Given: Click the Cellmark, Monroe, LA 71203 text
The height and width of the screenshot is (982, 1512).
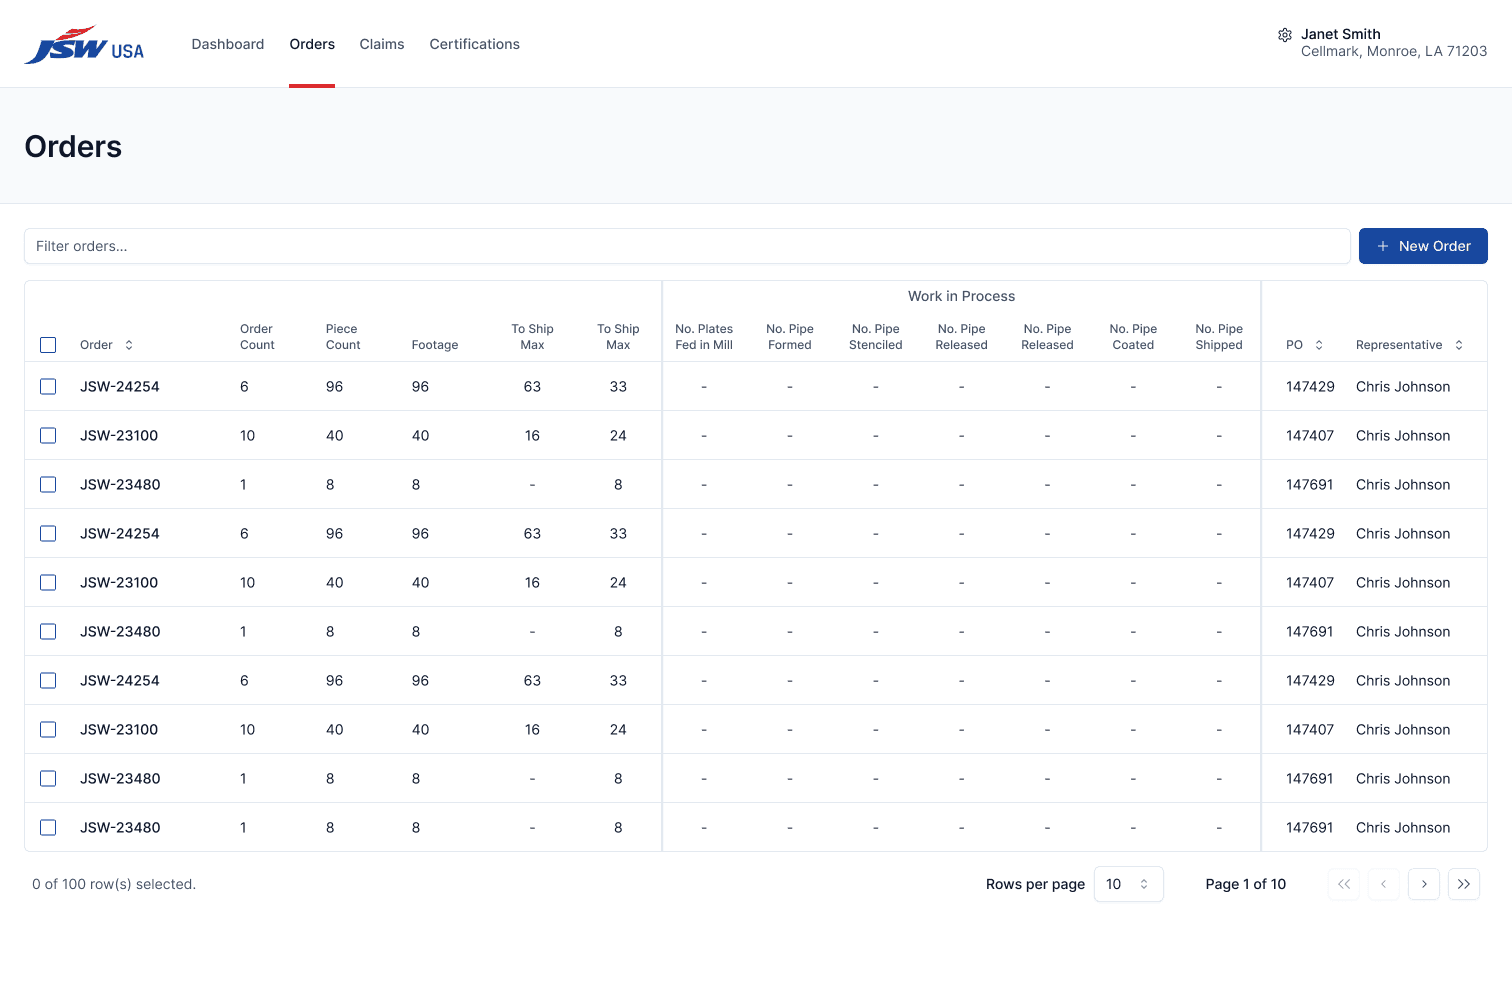Looking at the screenshot, I should [x=1394, y=51].
